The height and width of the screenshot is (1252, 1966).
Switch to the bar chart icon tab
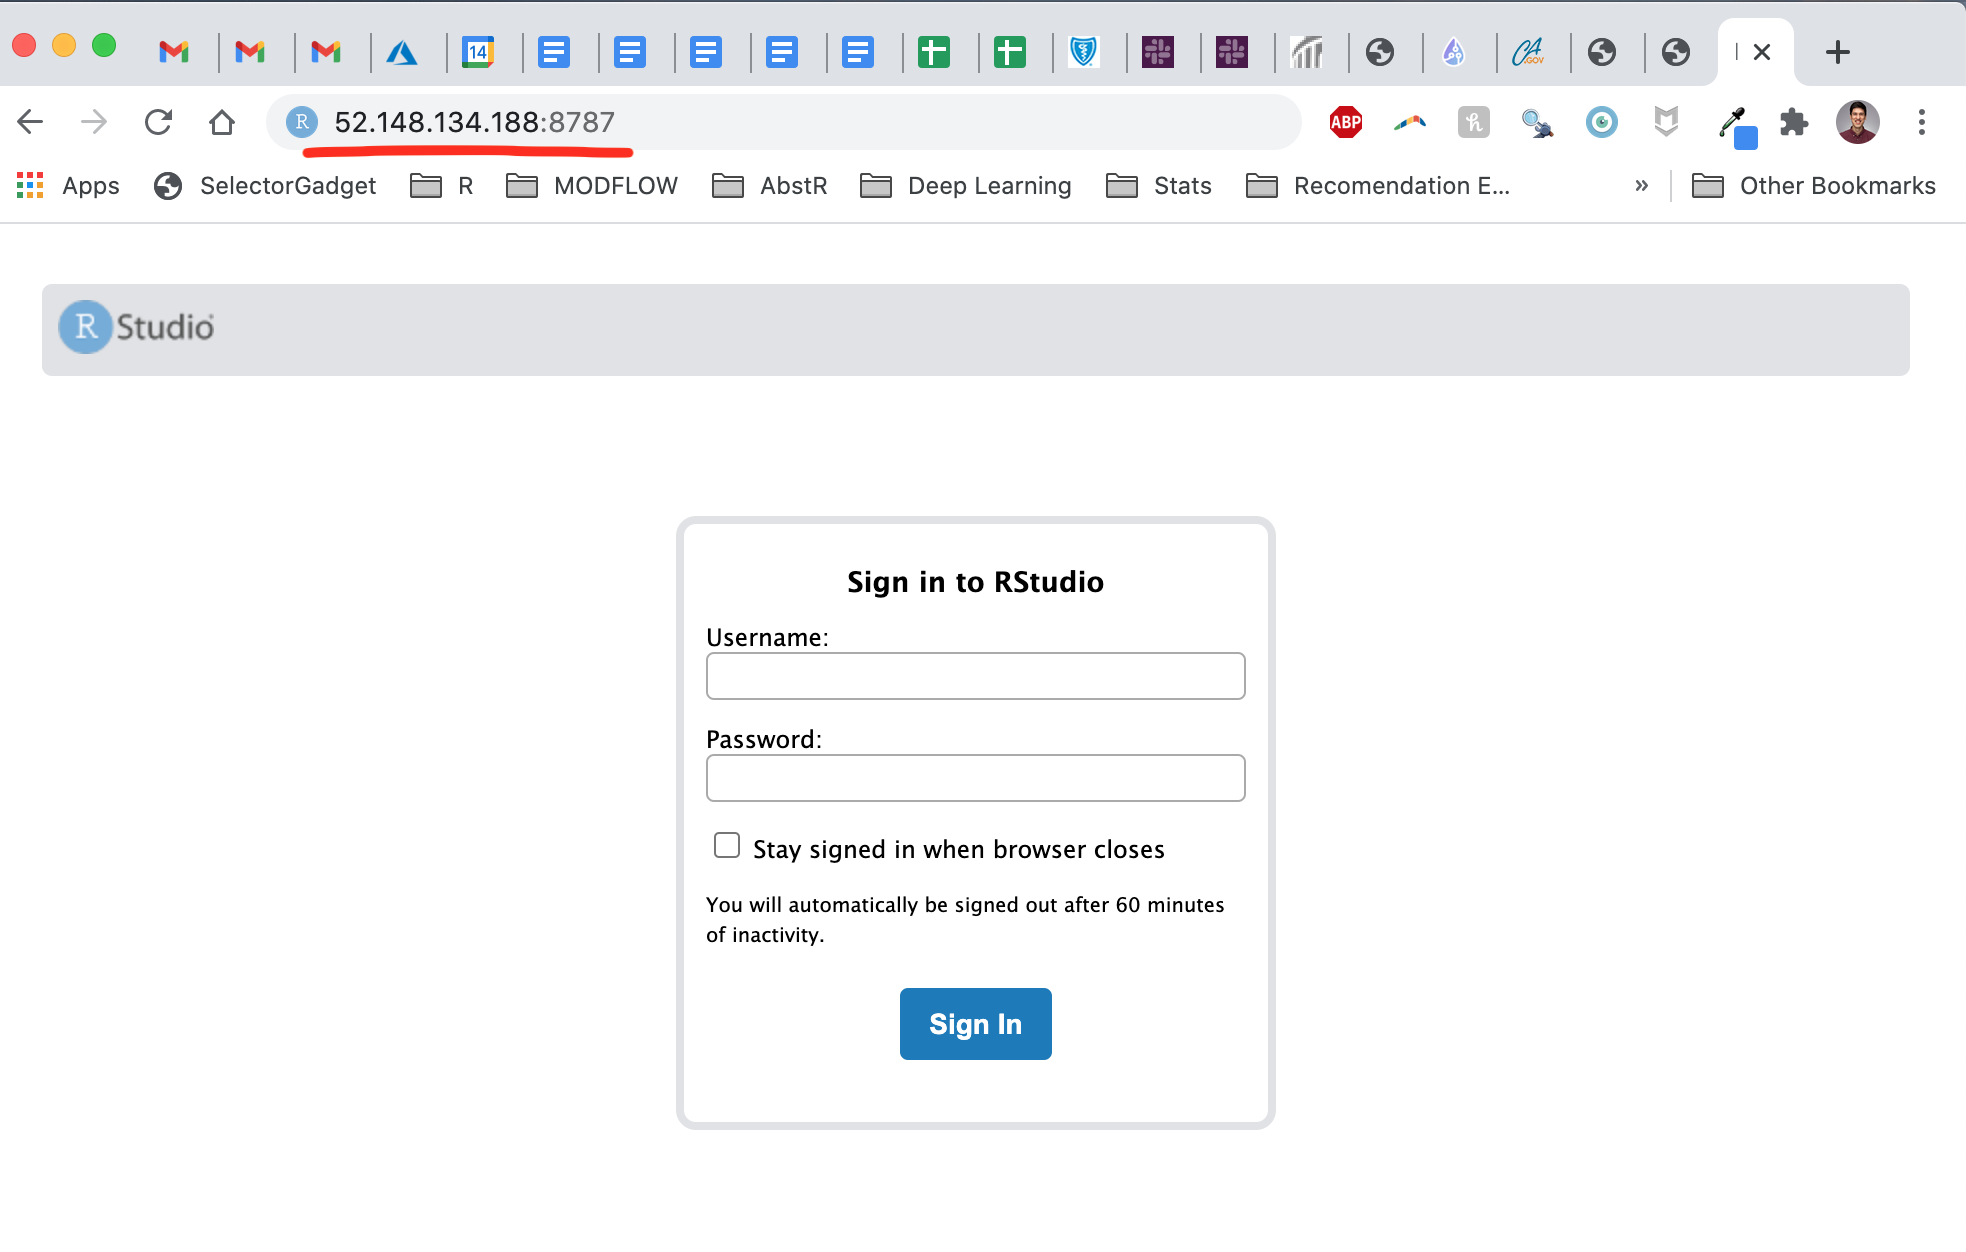pyautogui.click(x=1306, y=52)
